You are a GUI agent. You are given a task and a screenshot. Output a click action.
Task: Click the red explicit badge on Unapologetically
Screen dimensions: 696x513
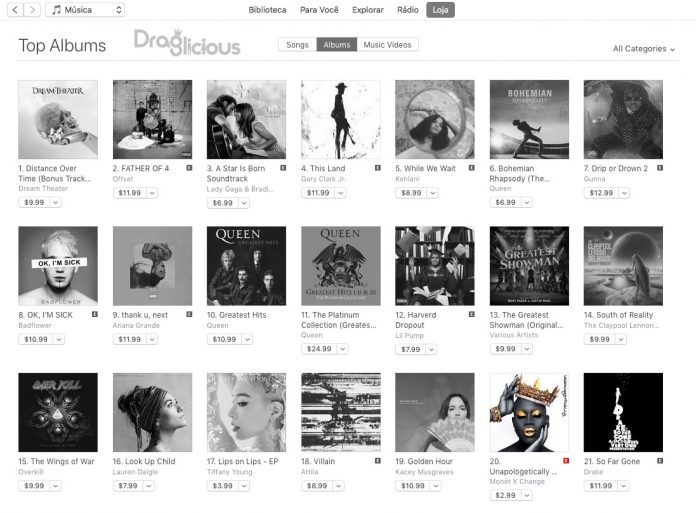[x=566, y=461]
